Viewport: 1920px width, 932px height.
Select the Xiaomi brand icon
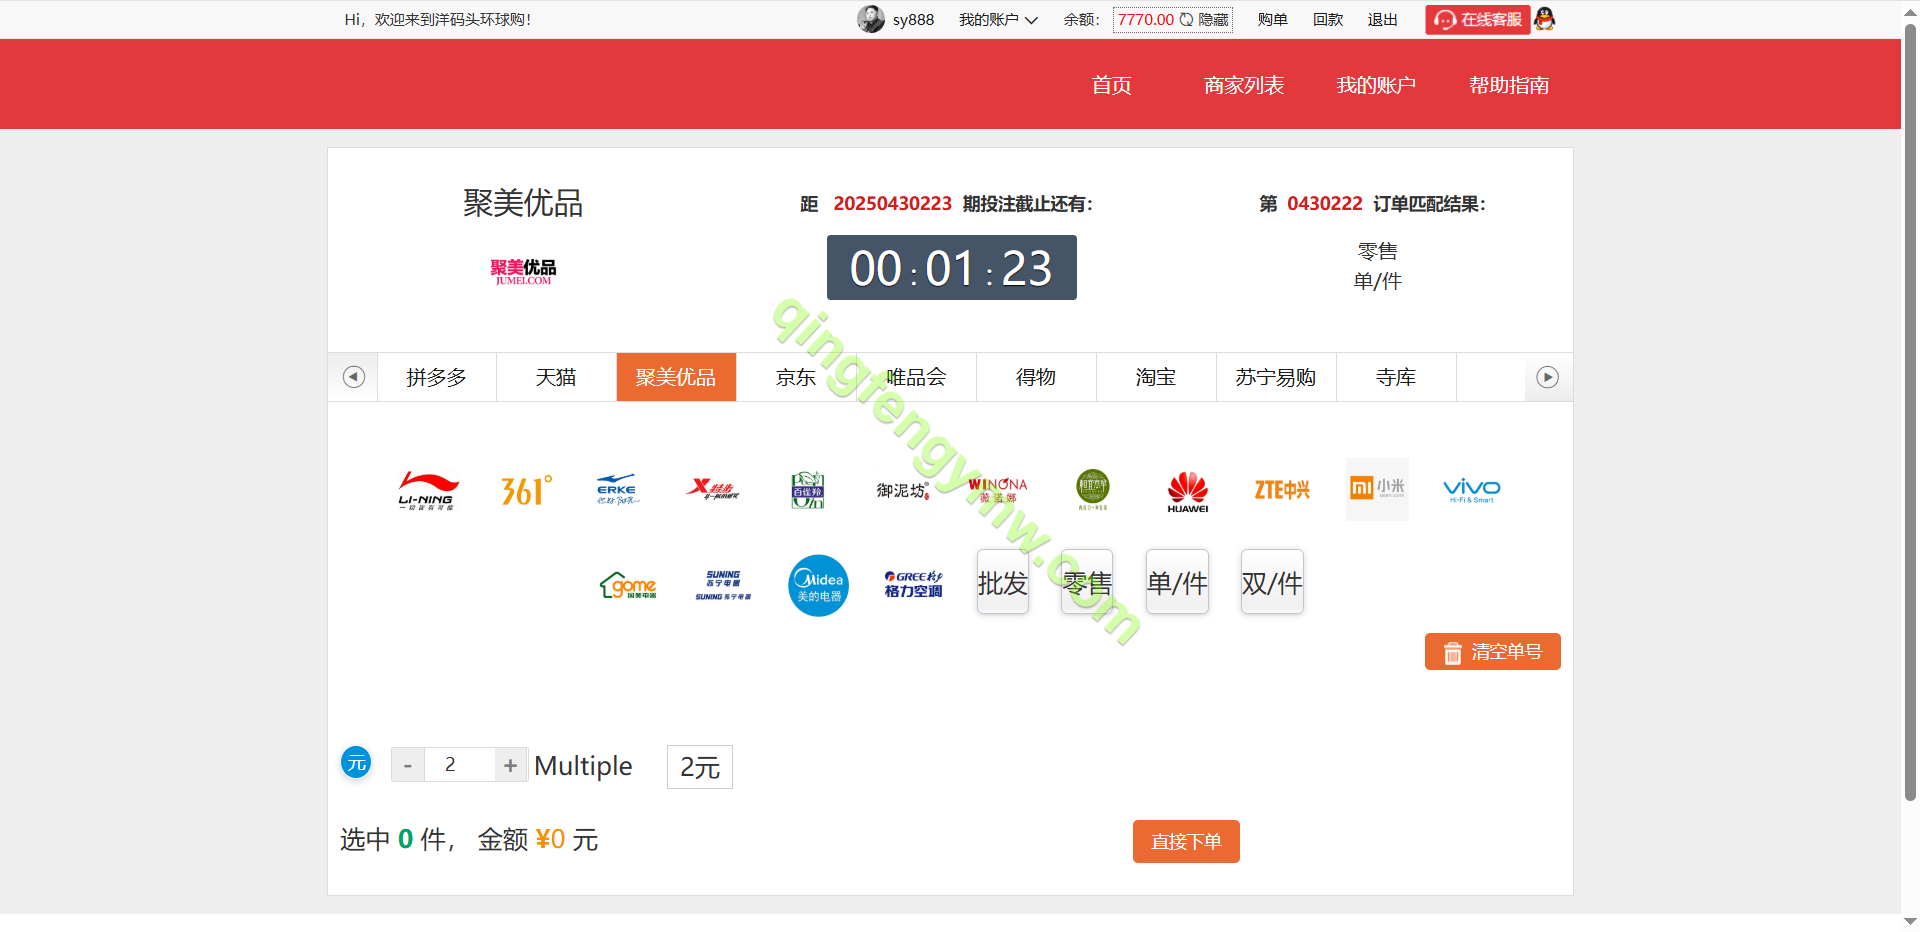(1377, 489)
